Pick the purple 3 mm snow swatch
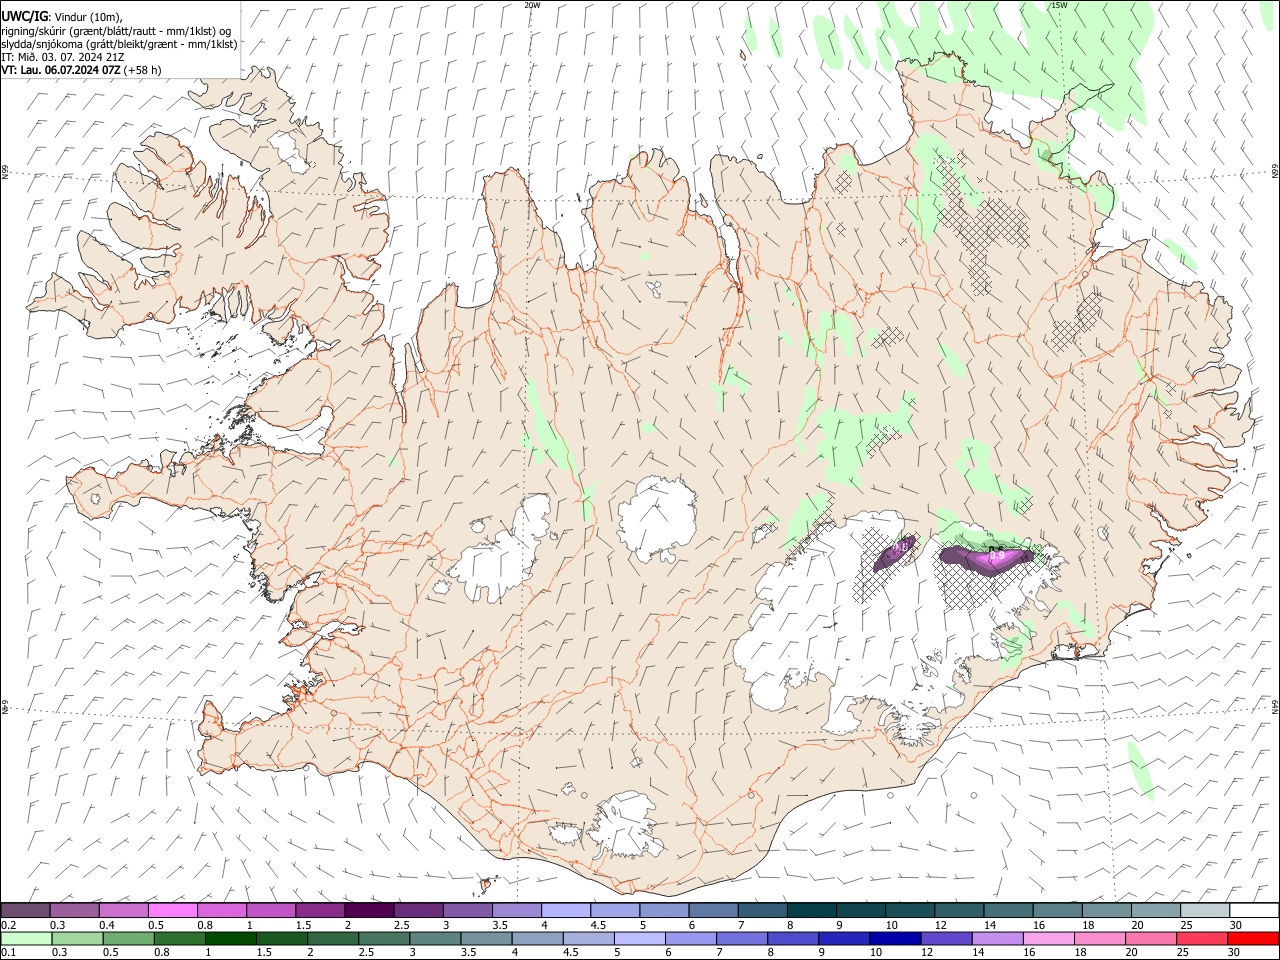 [x=467, y=910]
